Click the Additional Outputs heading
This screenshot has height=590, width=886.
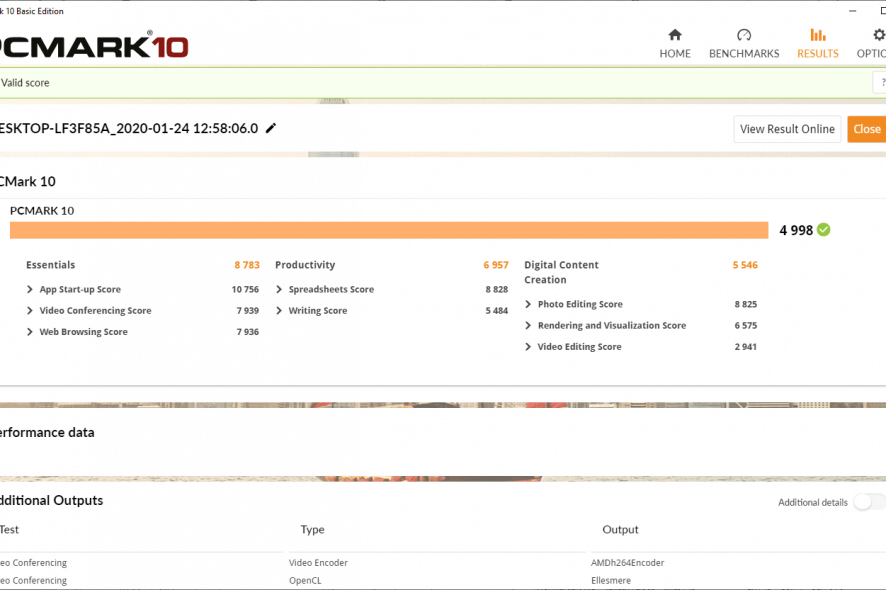tap(51, 500)
